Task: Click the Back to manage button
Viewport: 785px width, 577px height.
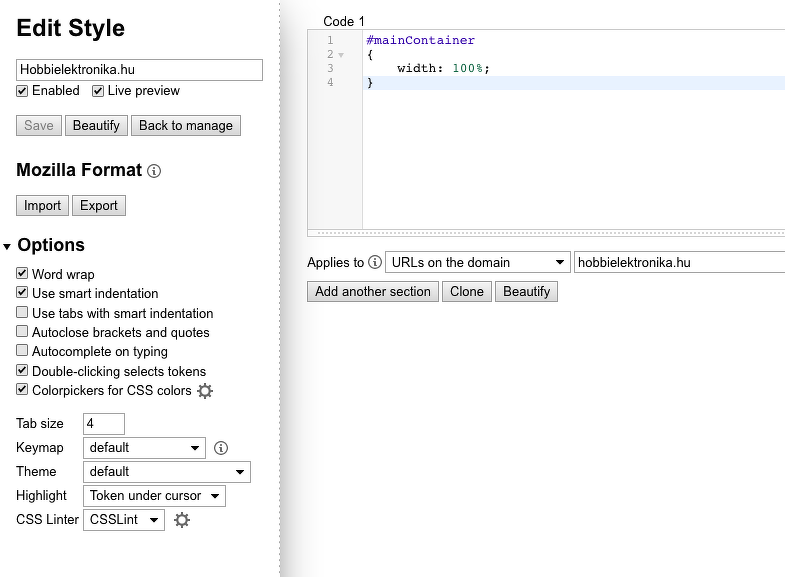Action: [x=185, y=126]
